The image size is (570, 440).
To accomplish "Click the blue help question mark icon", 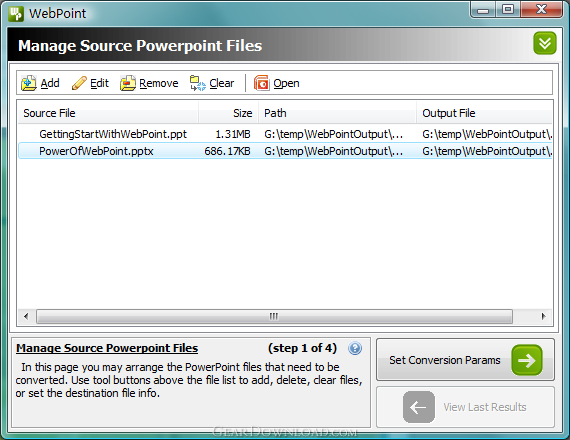I will [355, 348].
